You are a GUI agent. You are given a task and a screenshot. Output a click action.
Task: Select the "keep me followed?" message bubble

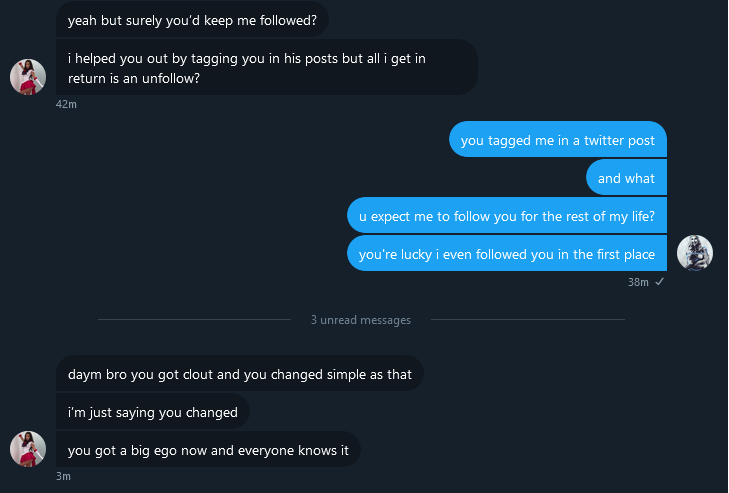click(192, 20)
